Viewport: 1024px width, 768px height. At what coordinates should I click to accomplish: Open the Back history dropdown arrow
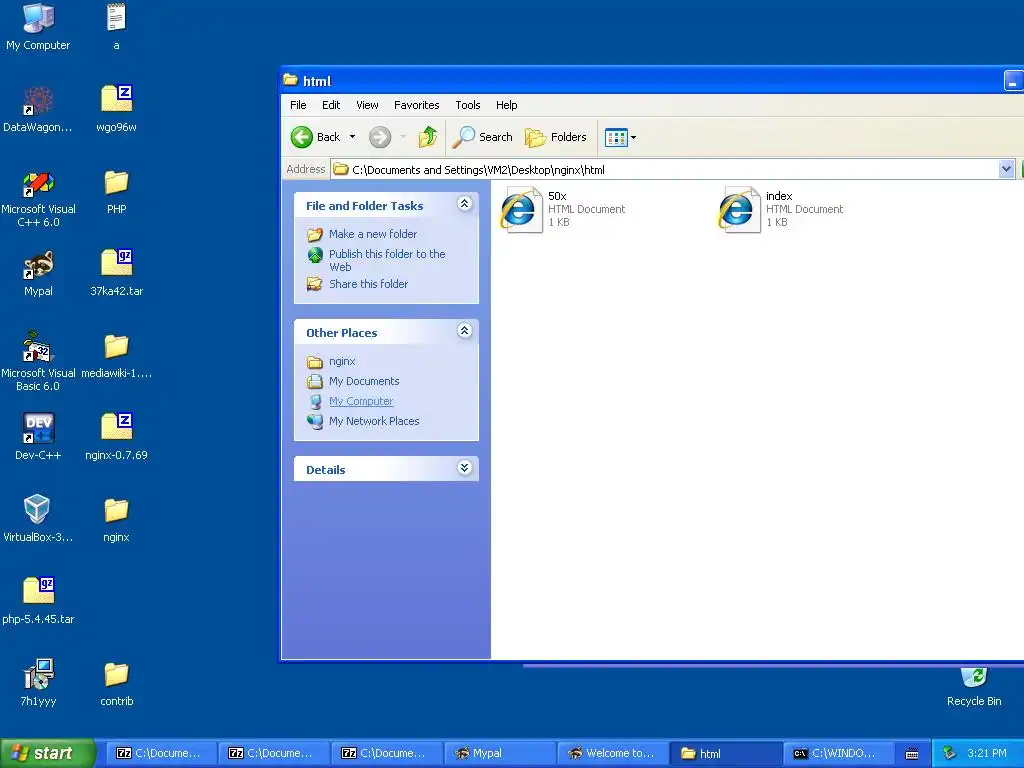click(x=353, y=137)
